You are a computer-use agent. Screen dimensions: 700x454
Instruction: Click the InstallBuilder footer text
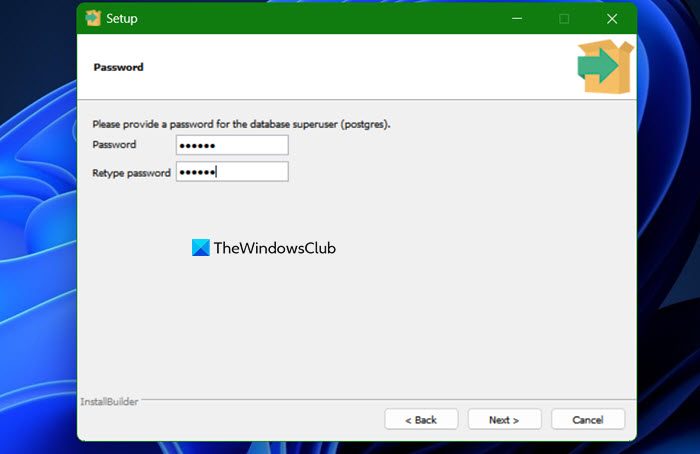point(109,402)
